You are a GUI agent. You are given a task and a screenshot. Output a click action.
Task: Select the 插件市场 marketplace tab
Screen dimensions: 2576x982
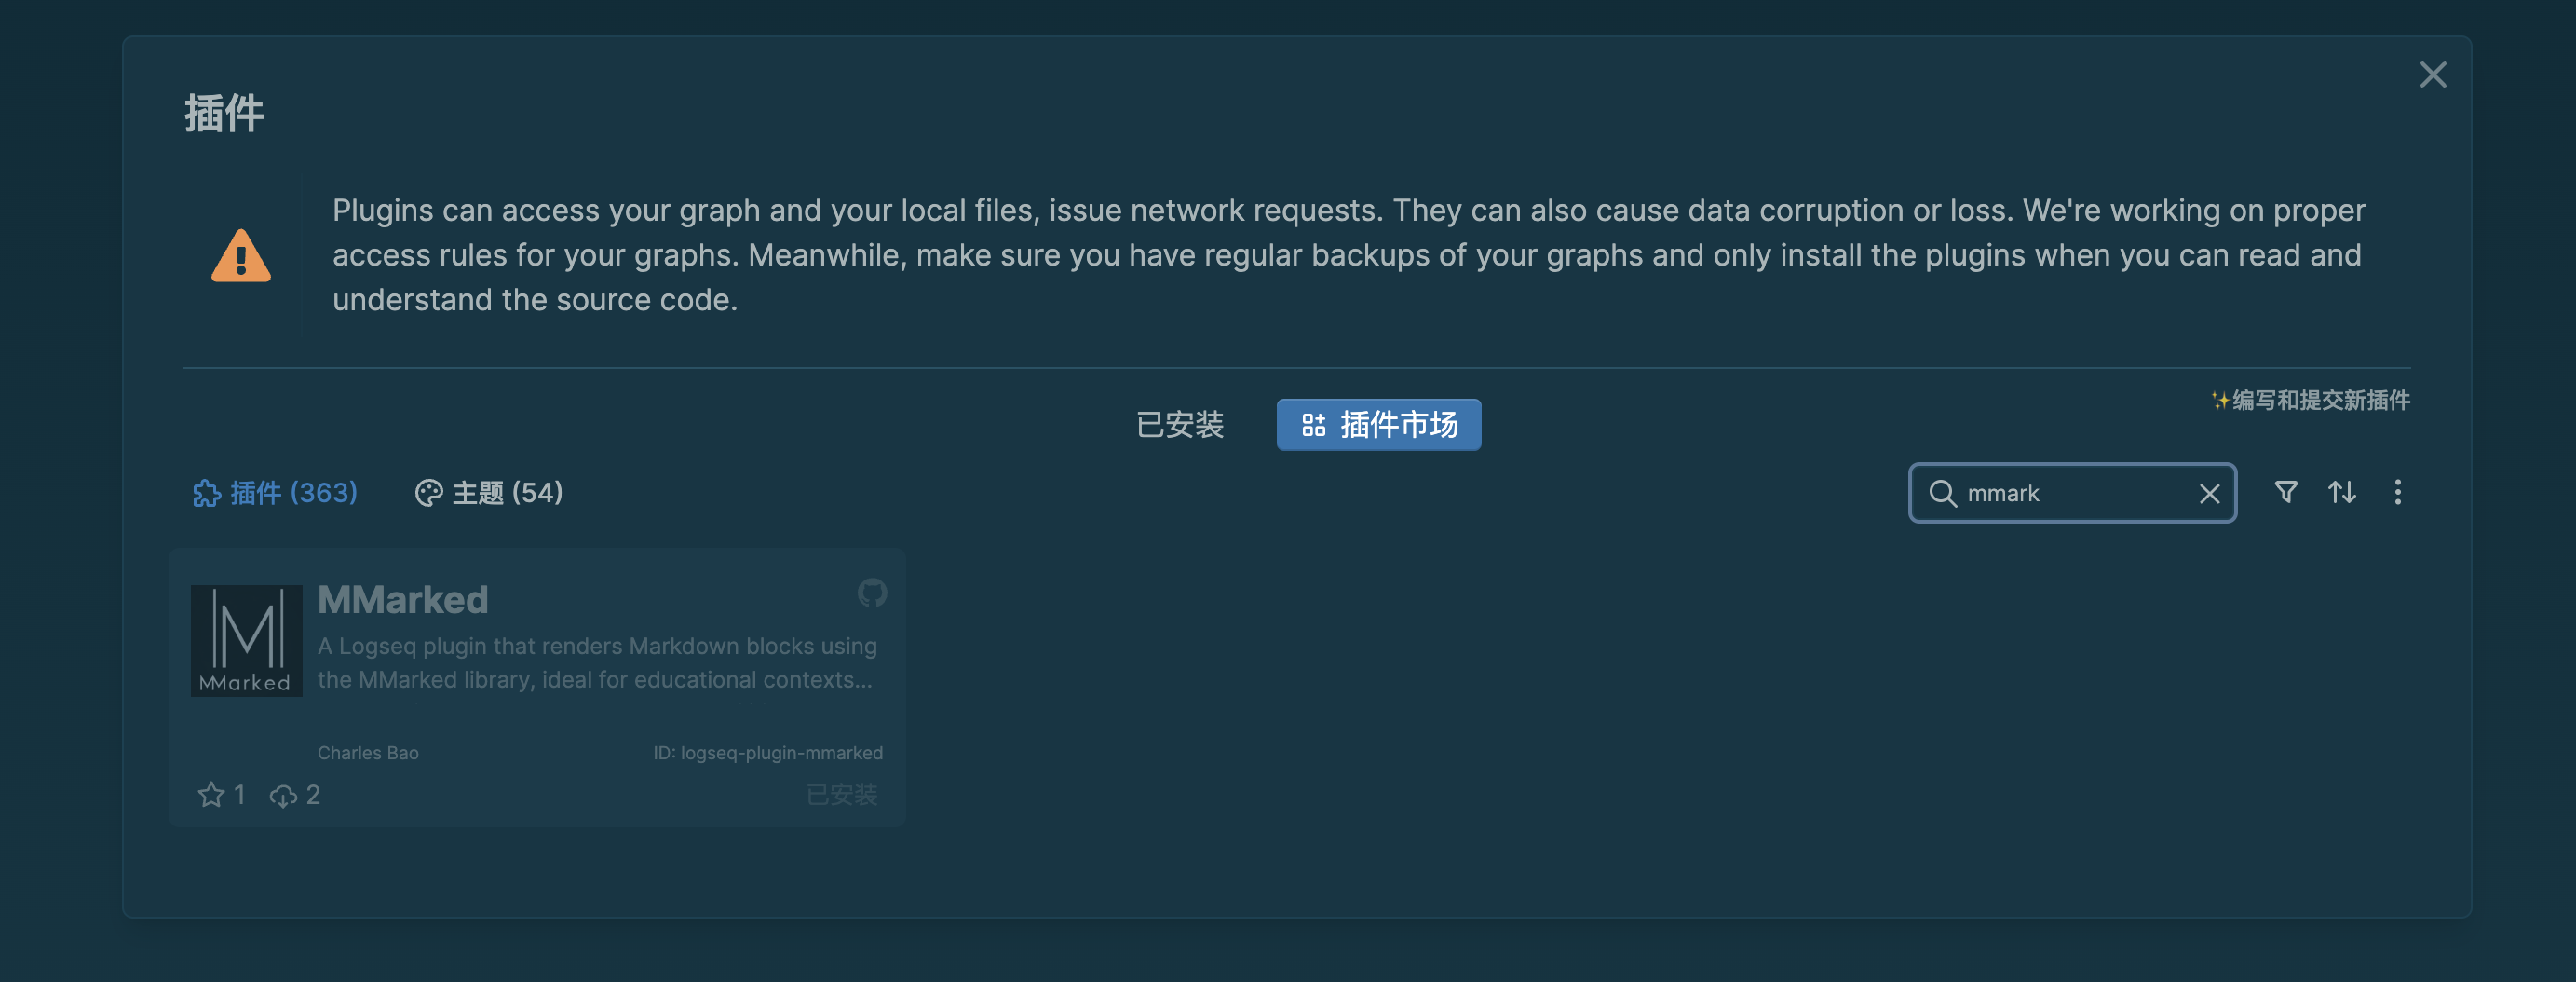click(1378, 425)
